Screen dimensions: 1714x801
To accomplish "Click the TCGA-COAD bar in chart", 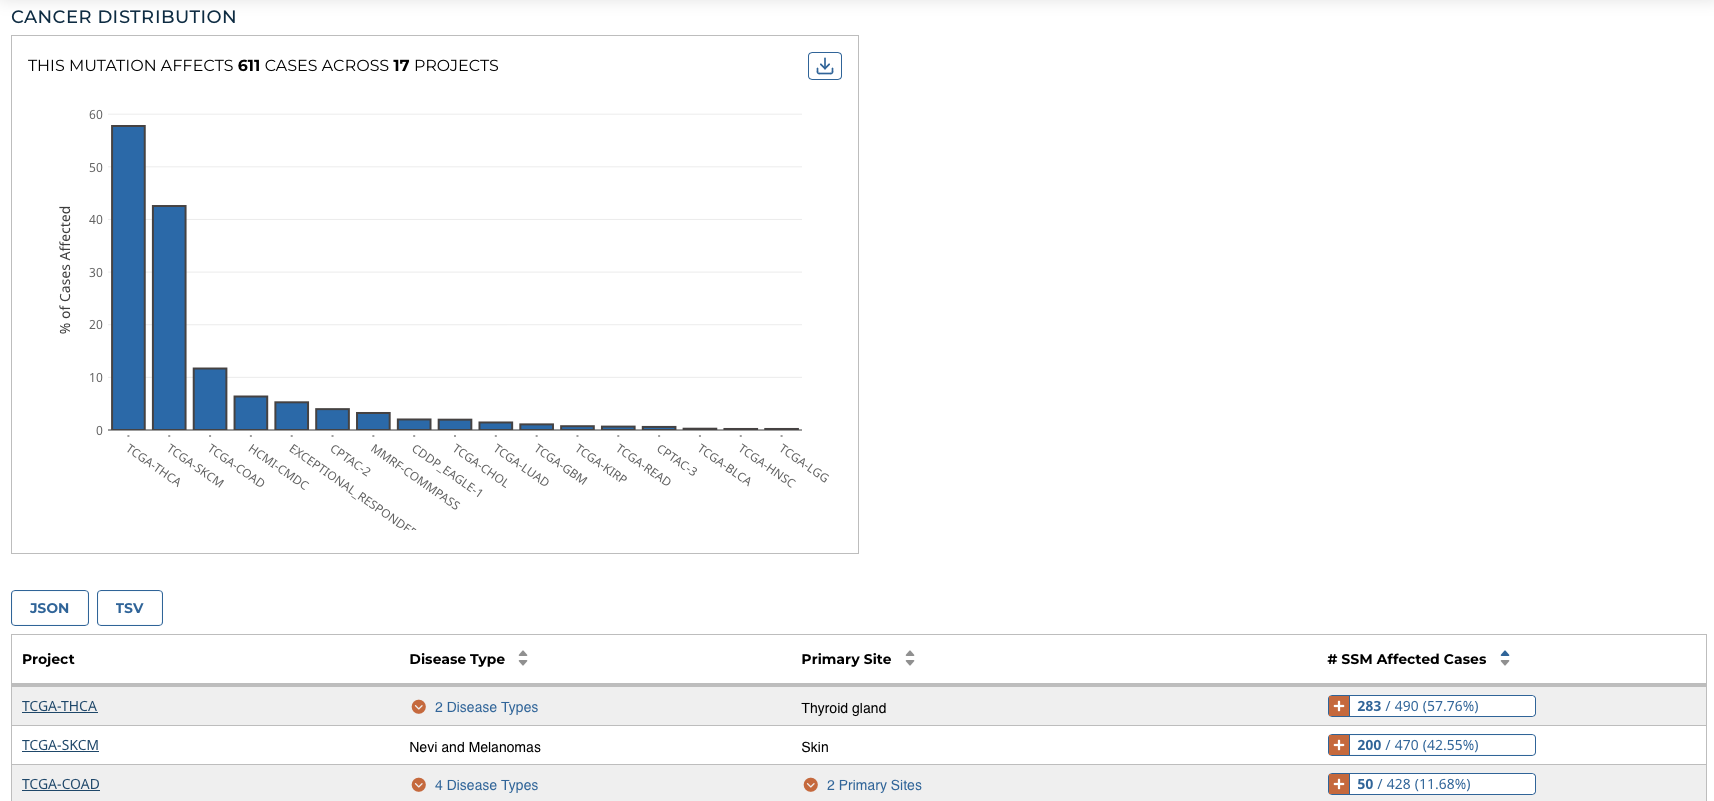I will [x=210, y=399].
